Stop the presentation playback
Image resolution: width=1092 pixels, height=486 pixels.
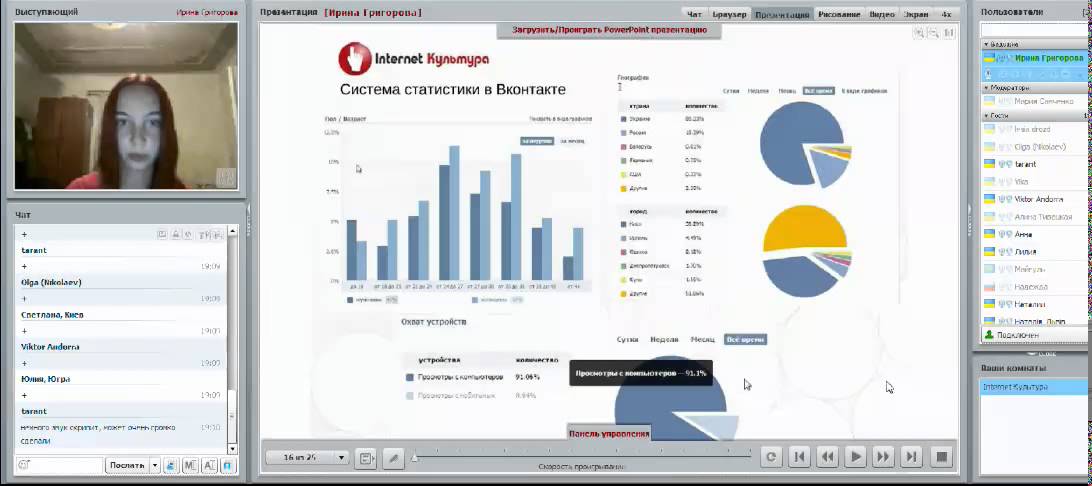pos(942,457)
